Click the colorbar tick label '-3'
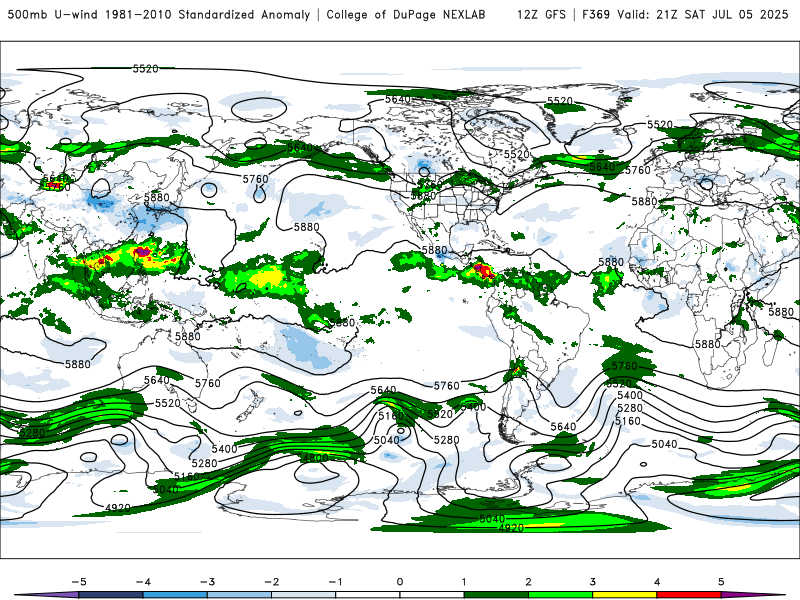Viewport: 800px width, 600px height. 207,582
